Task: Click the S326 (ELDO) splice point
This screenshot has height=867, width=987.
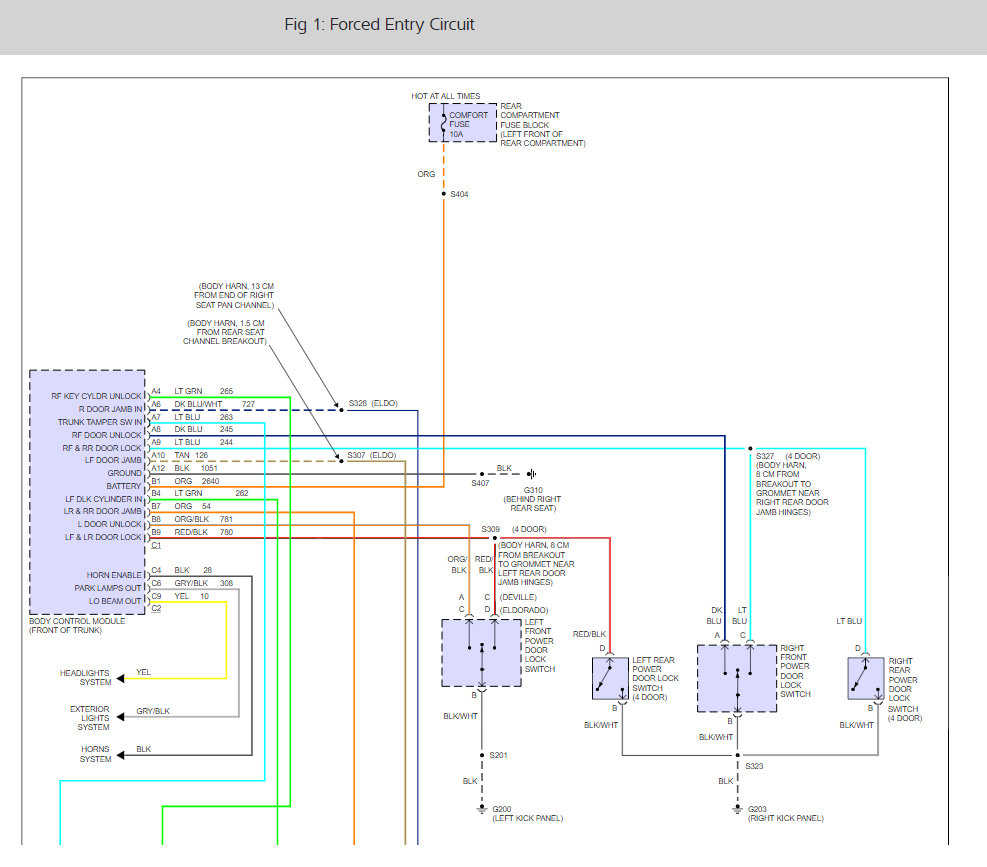Action: [x=338, y=410]
